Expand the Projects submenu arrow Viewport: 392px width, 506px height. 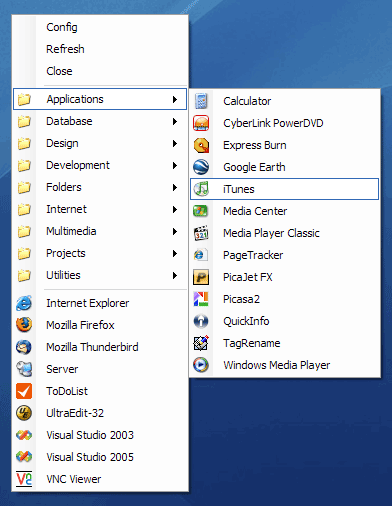175,253
